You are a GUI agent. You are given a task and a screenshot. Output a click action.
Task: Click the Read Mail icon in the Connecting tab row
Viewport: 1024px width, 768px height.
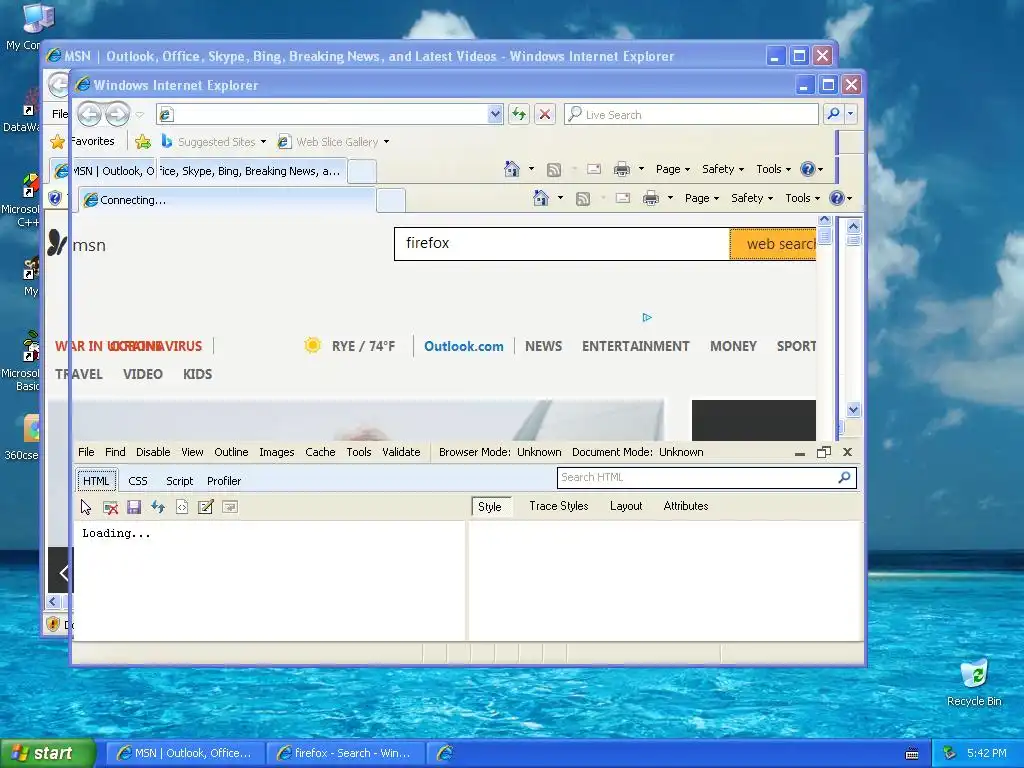pyautogui.click(x=623, y=198)
